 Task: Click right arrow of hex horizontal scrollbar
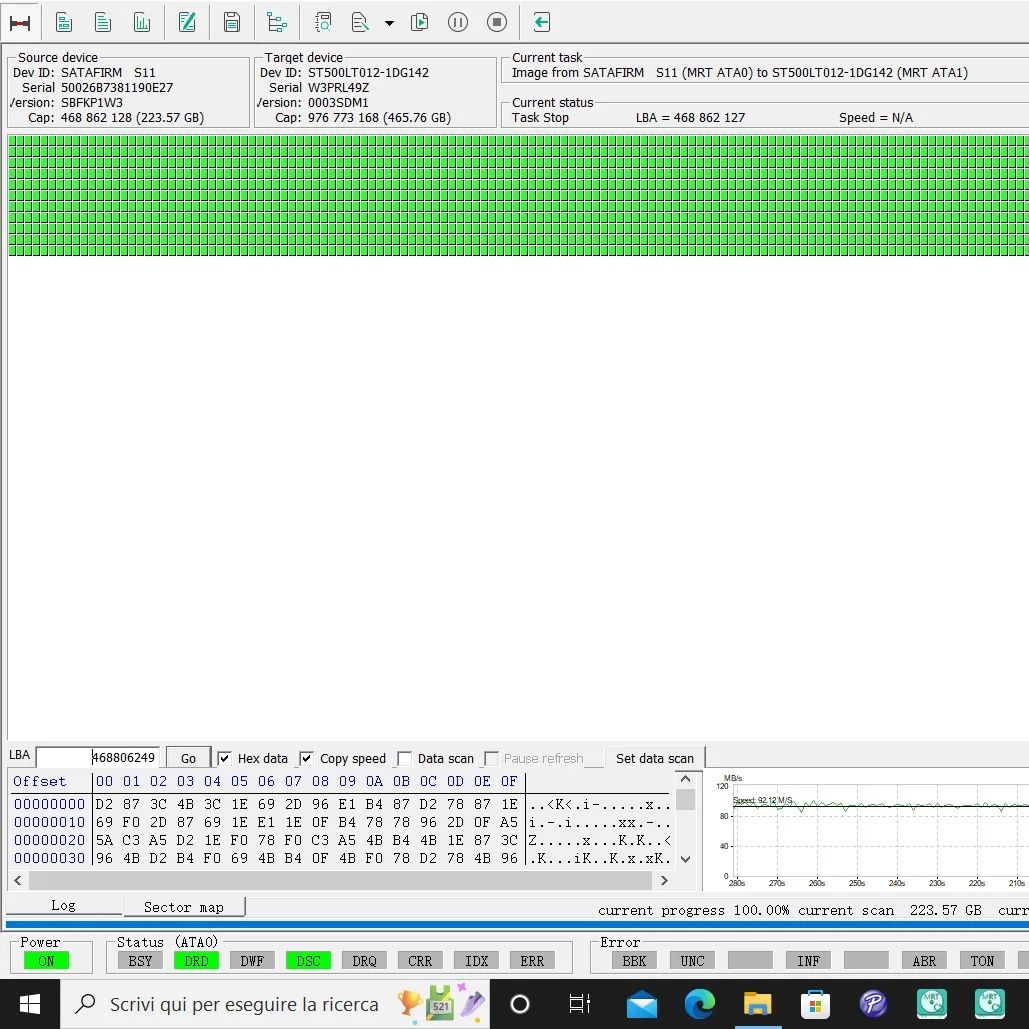pyautogui.click(x=664, y=881)
